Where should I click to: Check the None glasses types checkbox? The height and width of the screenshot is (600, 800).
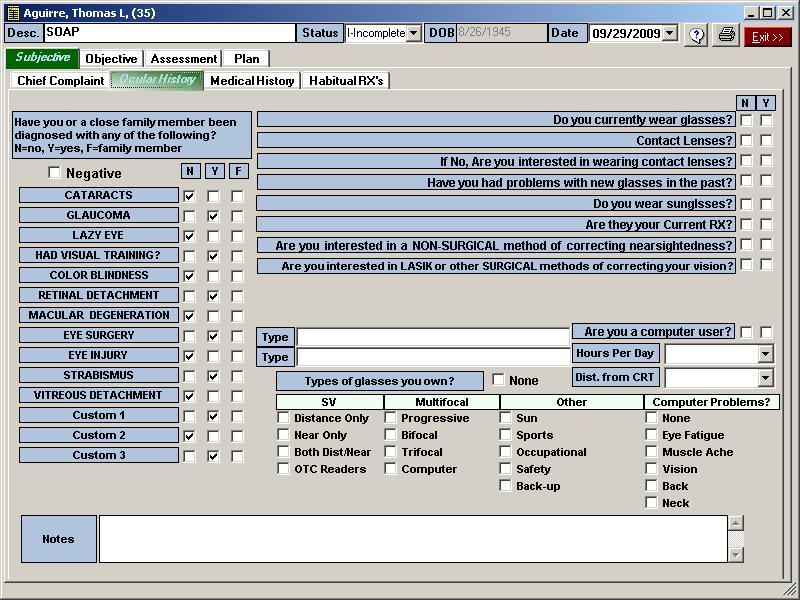498,380
